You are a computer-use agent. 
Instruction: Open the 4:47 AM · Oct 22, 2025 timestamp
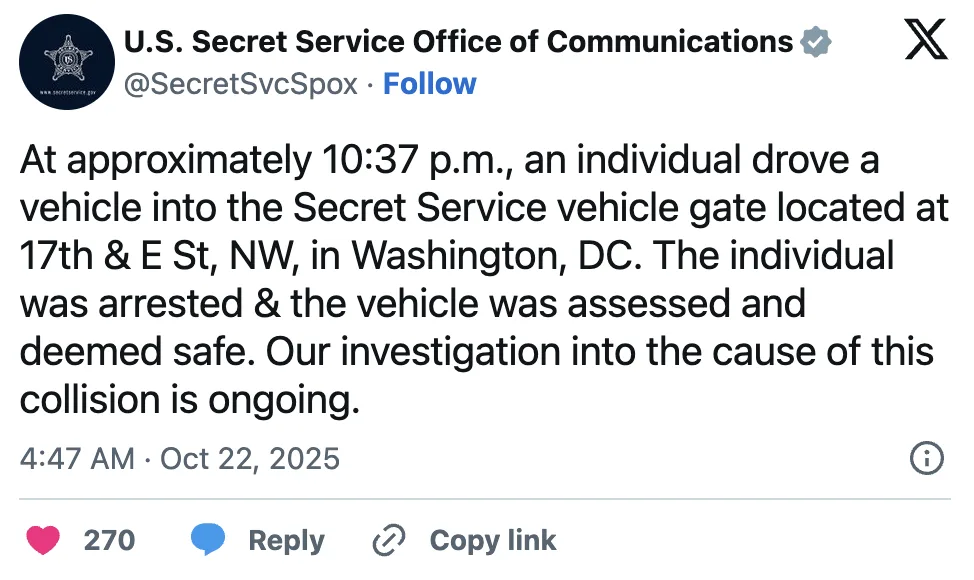(180, 459)
